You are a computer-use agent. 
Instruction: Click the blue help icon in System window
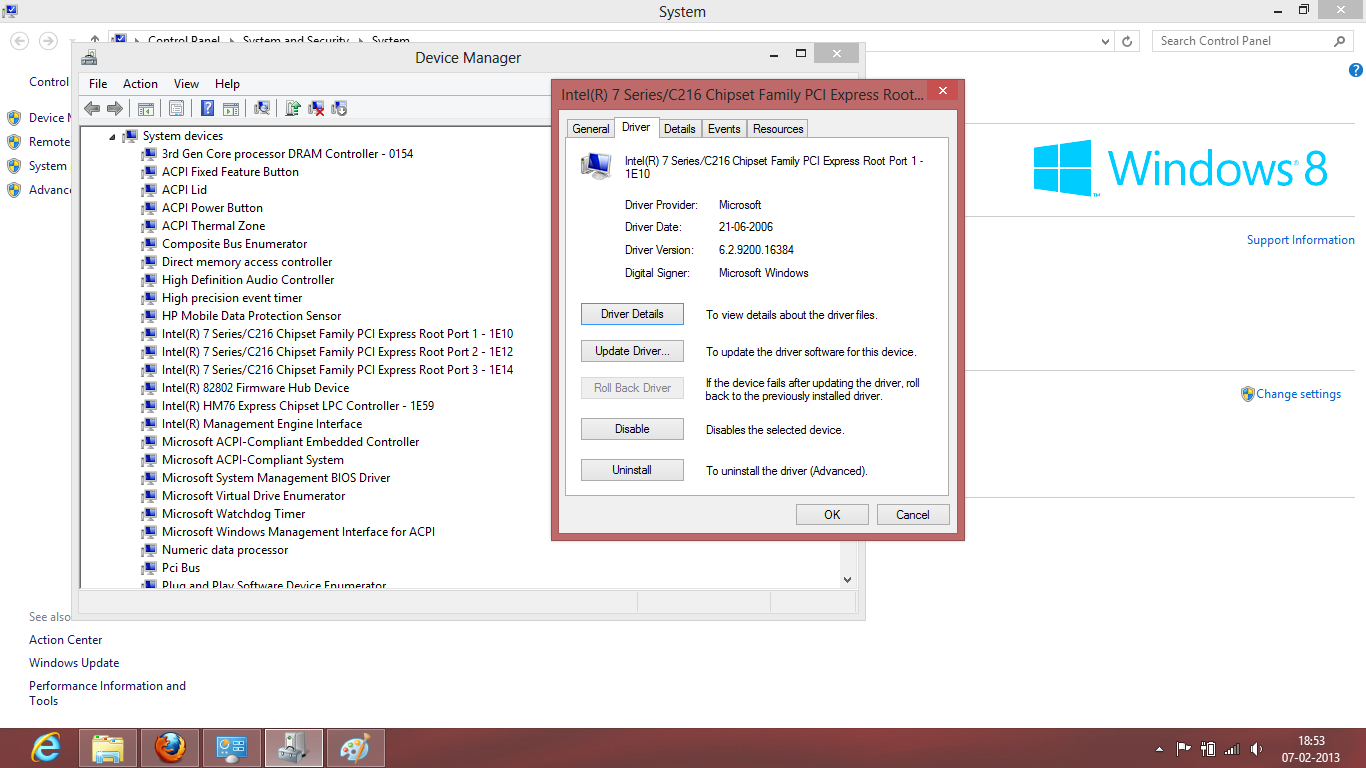tap(1356, 70)
